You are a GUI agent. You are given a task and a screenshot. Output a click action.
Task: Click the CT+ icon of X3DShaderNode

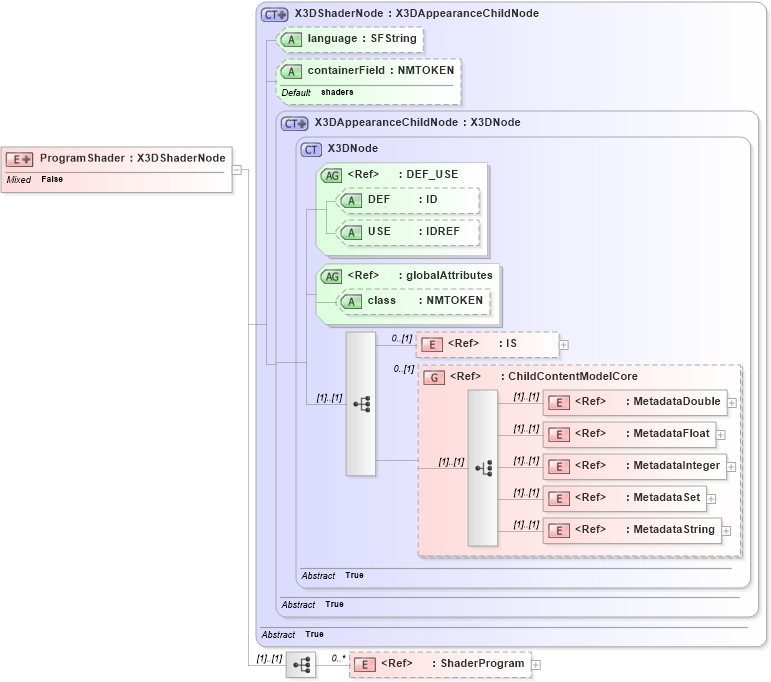coord(274,15)
